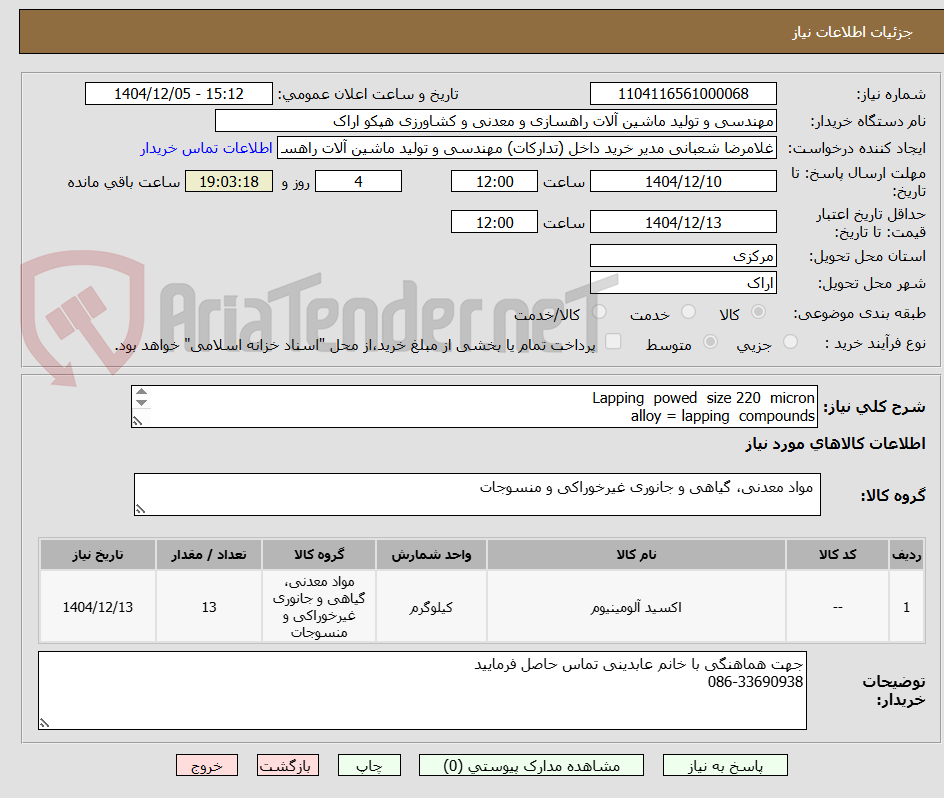This screenshot has height=798, width=944.
Task: Click the کد کالا column header
Action: click(837, 555)
